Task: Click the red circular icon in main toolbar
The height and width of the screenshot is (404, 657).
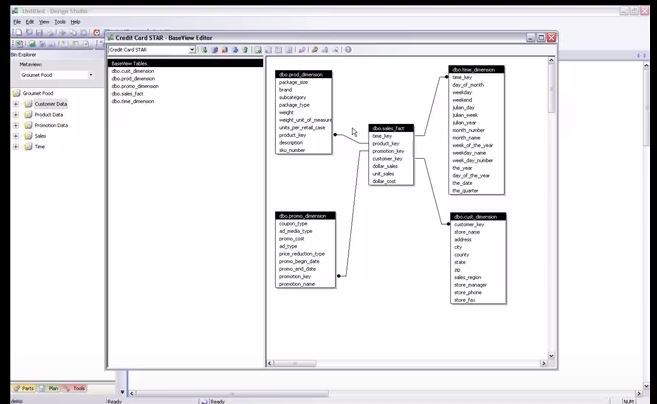Action: click(x=96, y=32)
